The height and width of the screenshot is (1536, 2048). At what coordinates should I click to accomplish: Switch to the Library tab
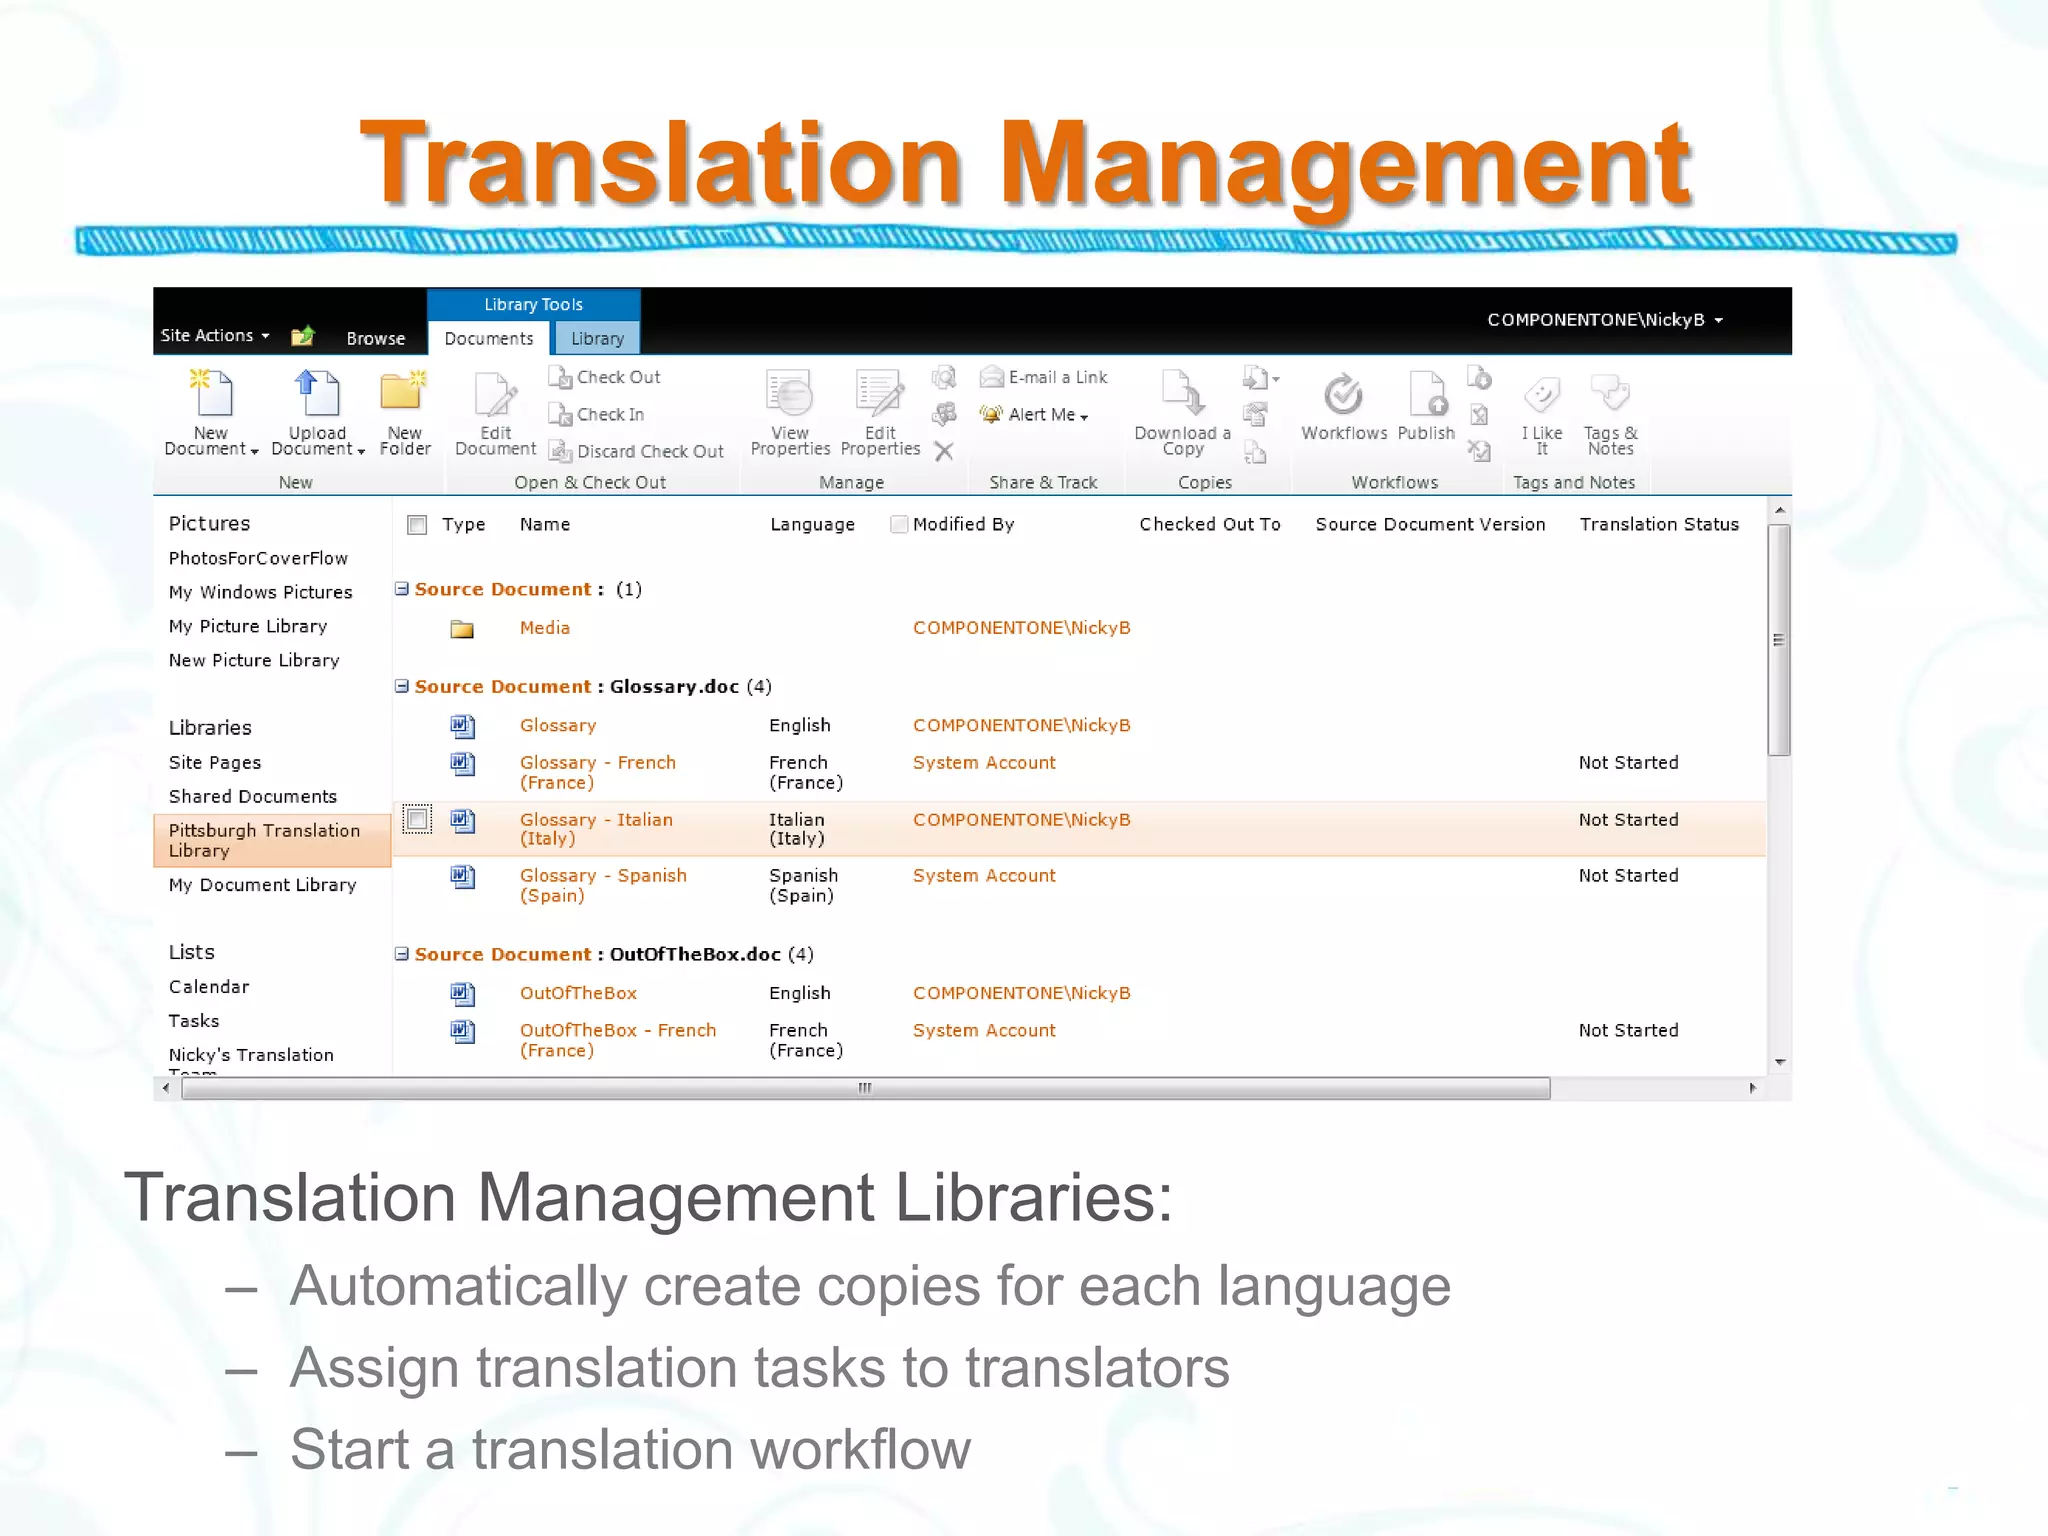tap(597, 339)
